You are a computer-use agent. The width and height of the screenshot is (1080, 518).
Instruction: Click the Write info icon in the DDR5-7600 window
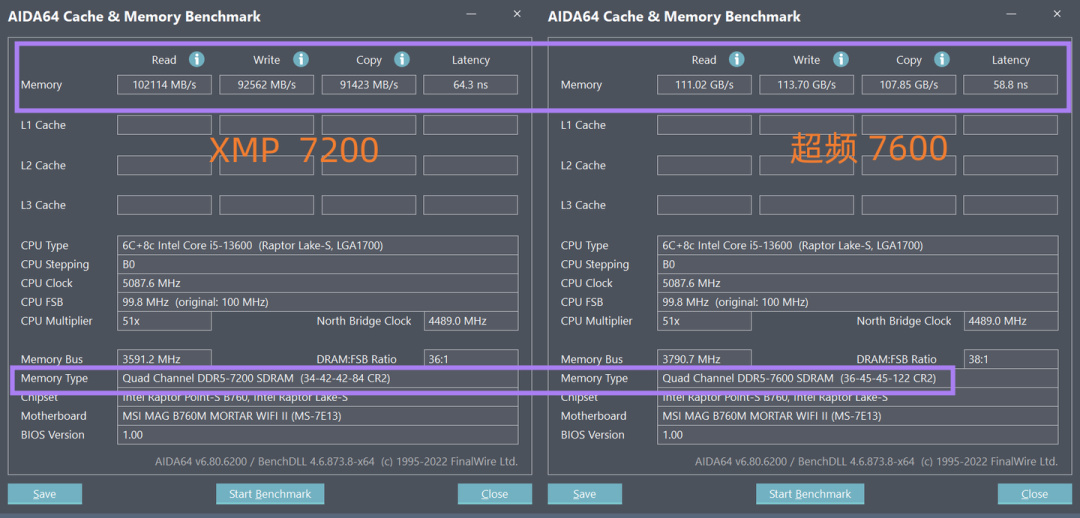point(841,60)
